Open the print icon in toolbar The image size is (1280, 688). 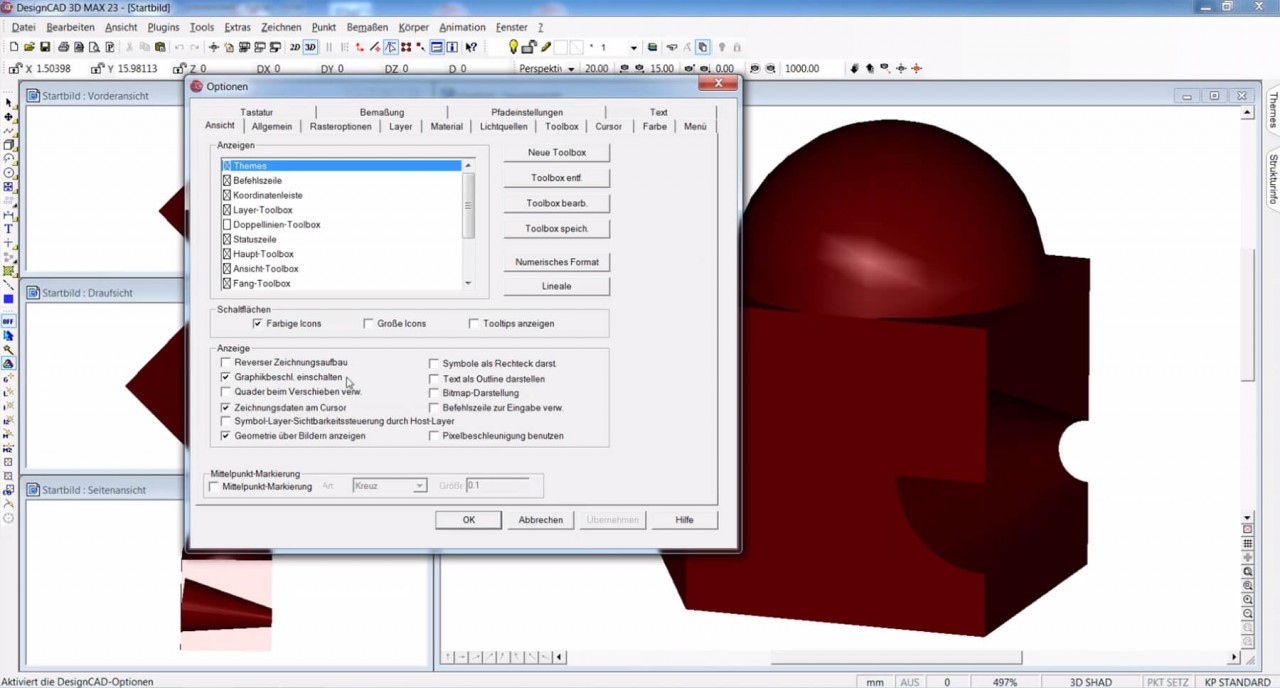pos(64,46)
